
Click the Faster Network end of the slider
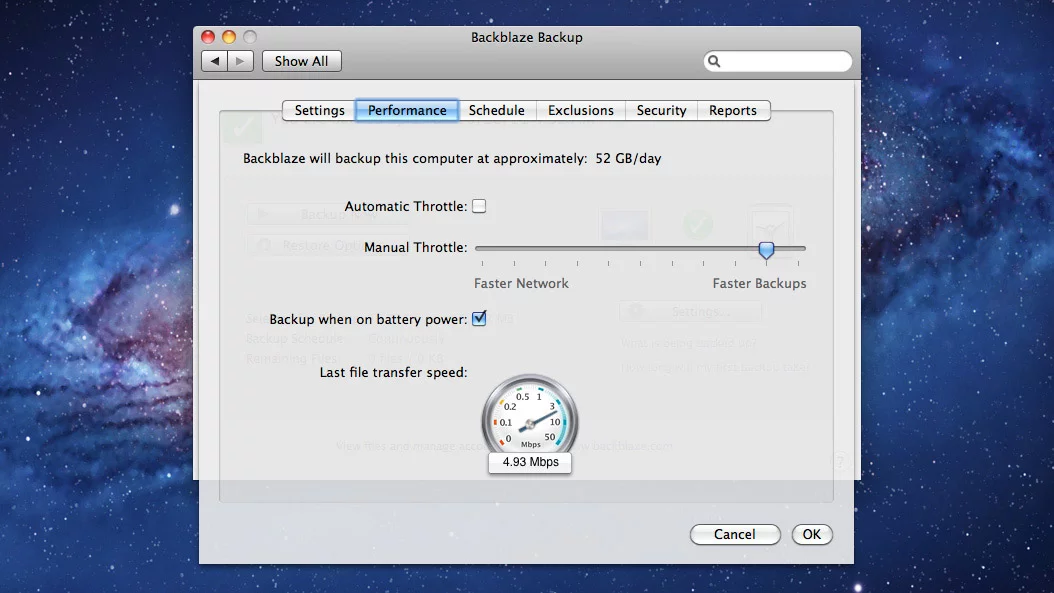click(x=480, y=248)
